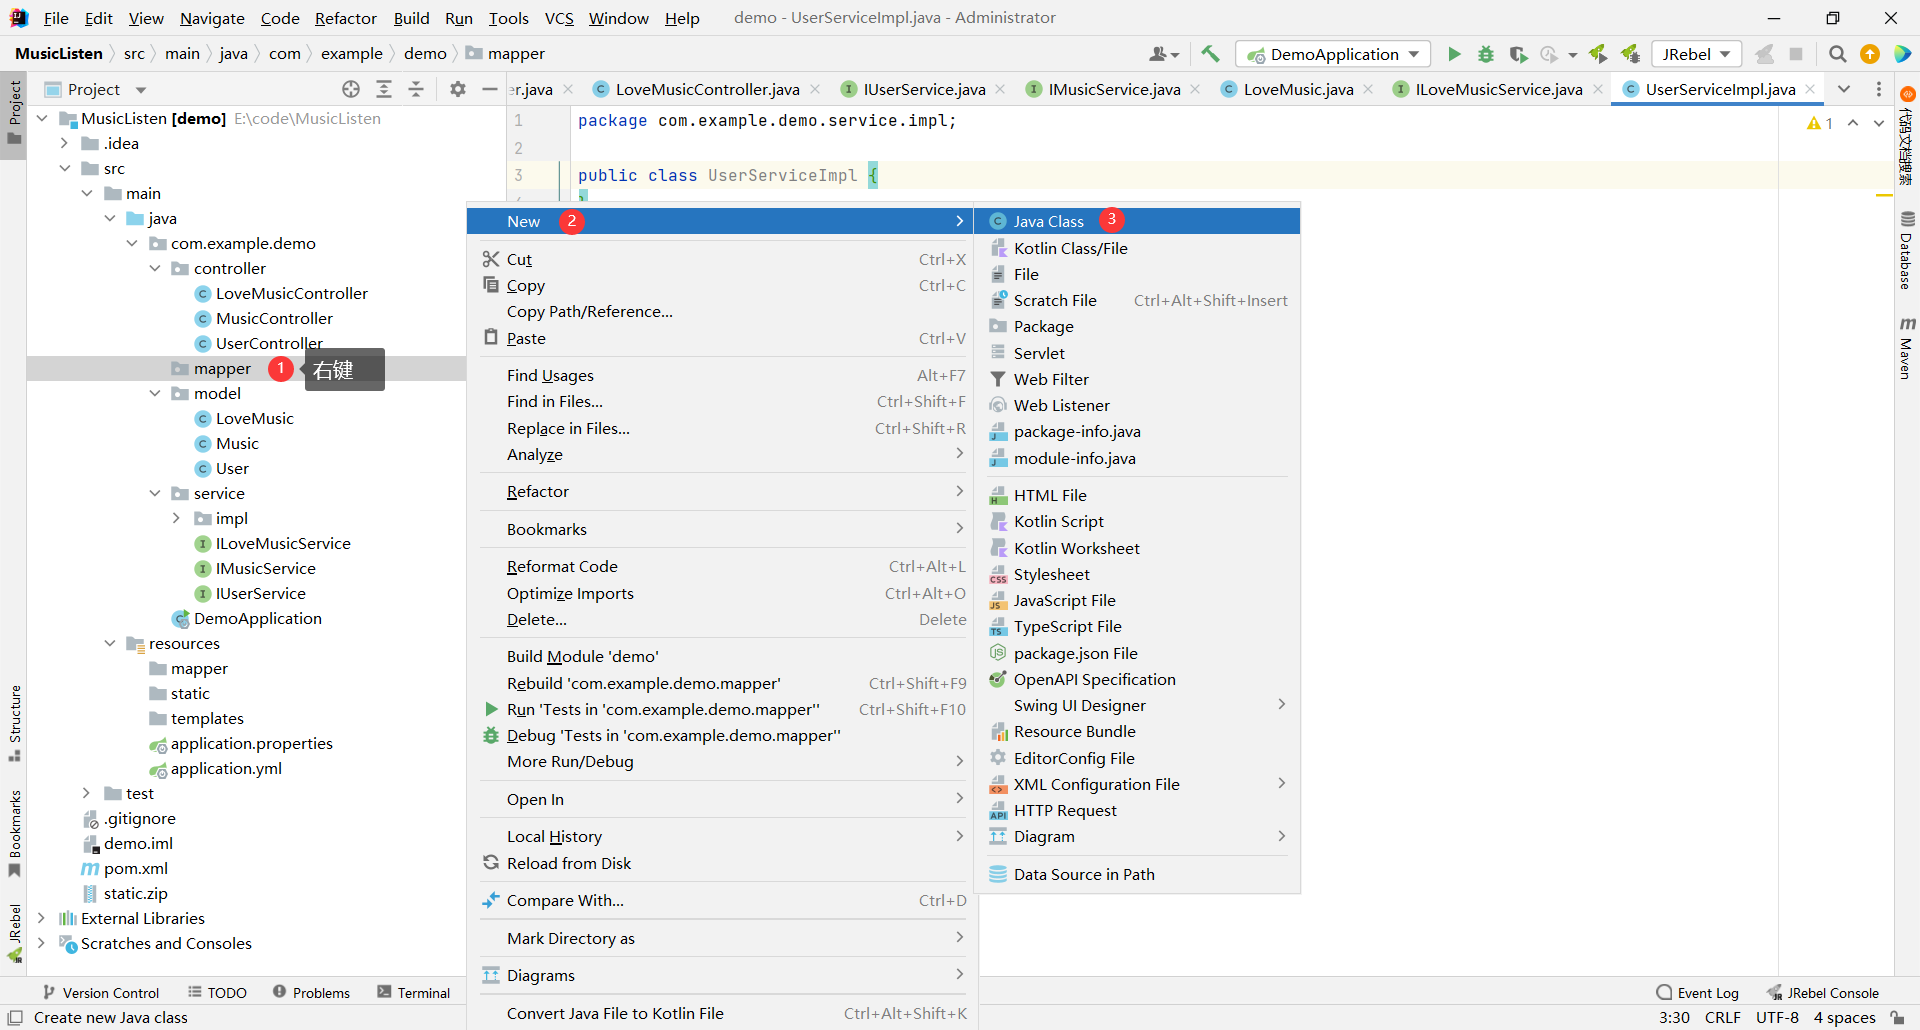Open the Version Control tool window
Viewport: 1920px width, 1030px height.
(101, 992)
